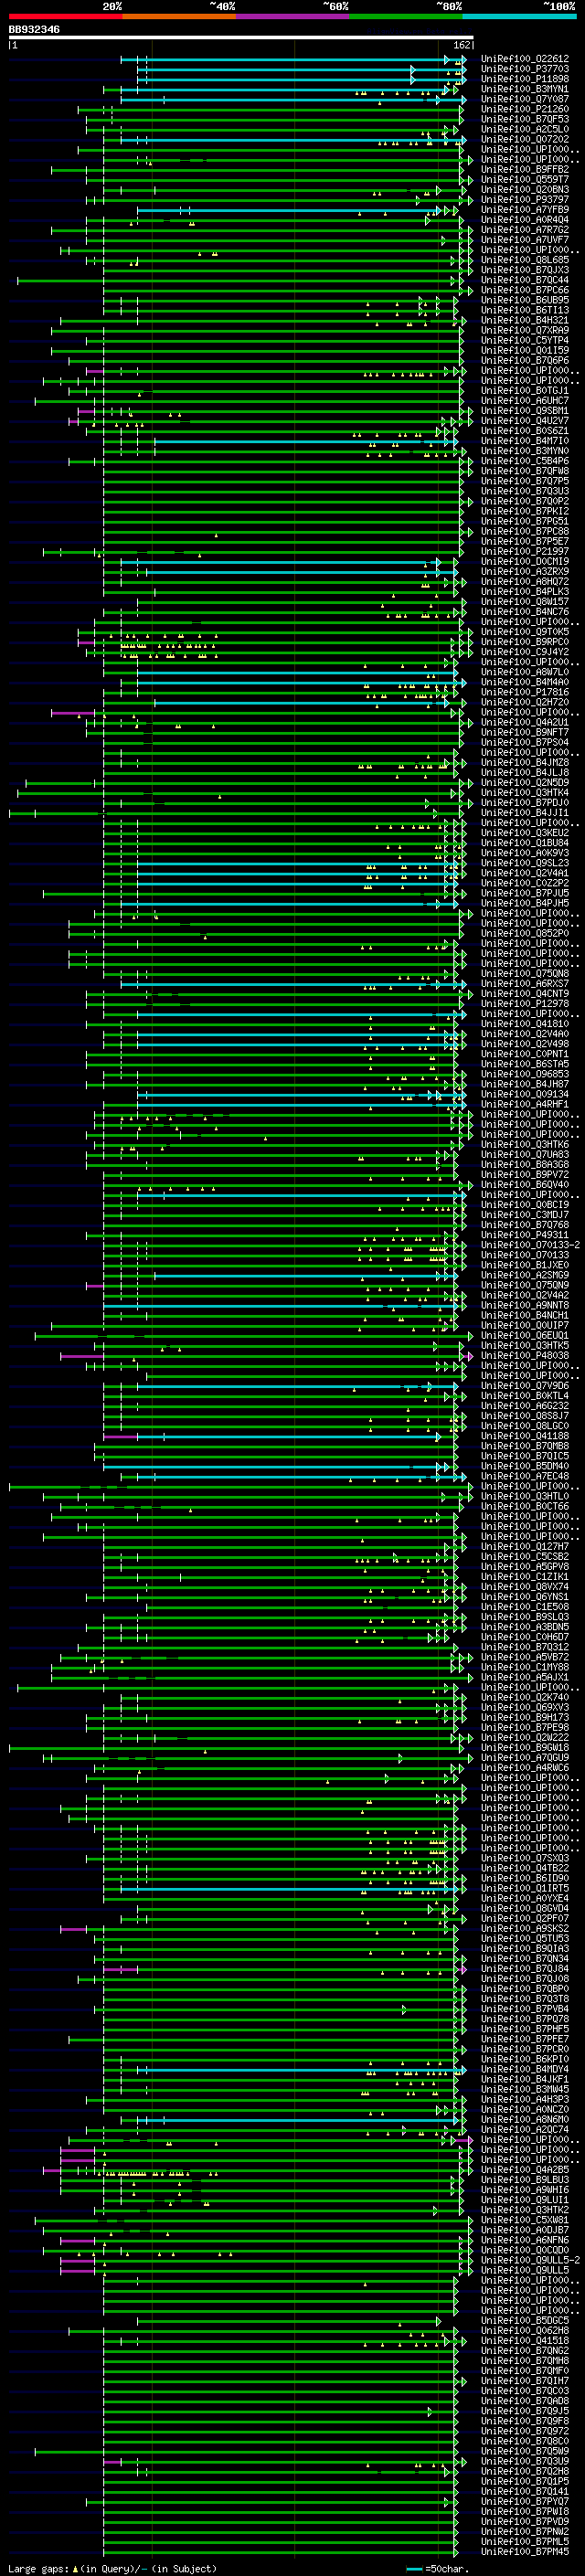This screenshot has height=2576, width=585.
Task: Click UniRef100_B5DM40 label
Action: click(x=525, y=1466)
